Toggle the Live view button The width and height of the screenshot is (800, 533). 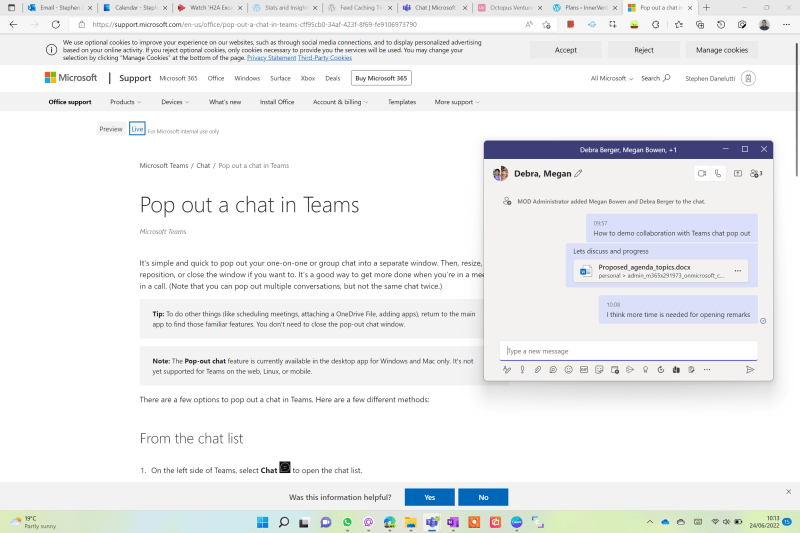pyautogui.click(x=137, y=129)
